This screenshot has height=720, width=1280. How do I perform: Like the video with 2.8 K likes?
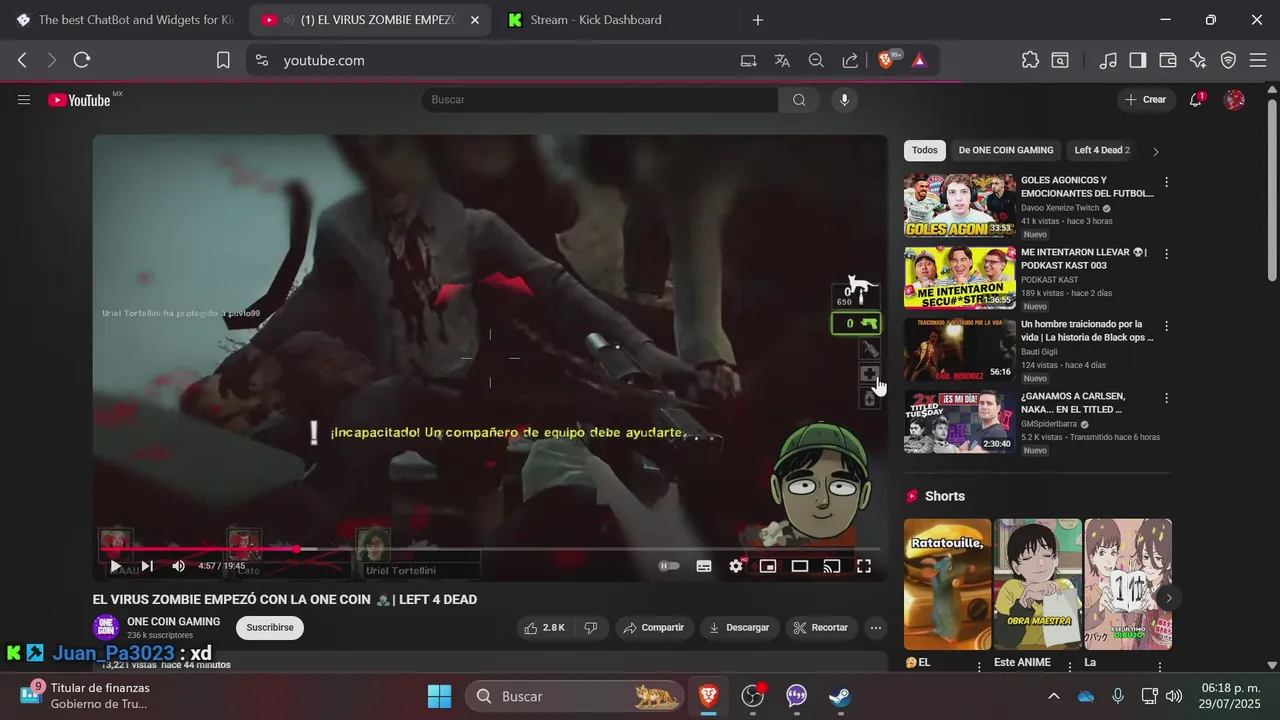click(x=545, y=628)
